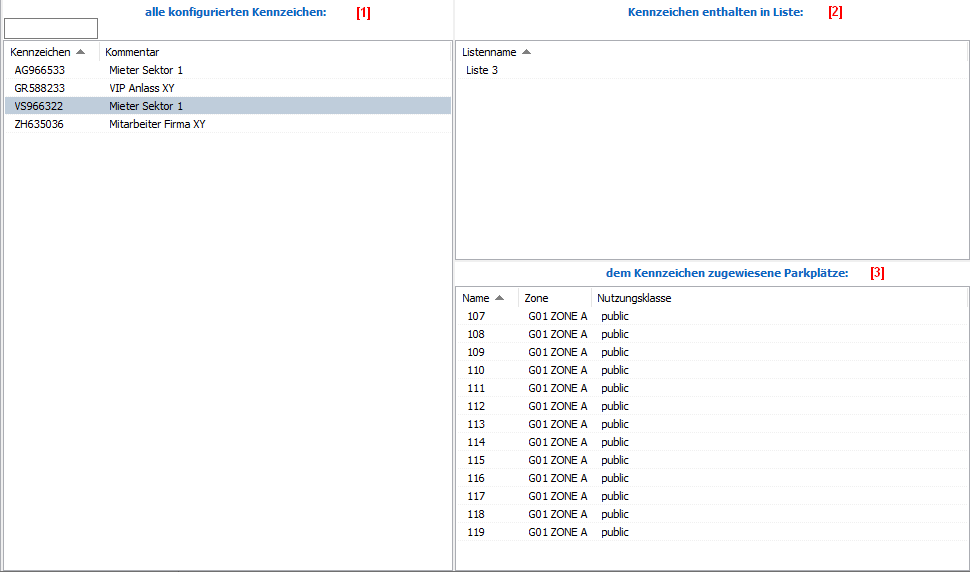
Task: Click the license plate search input field
Action: coord(51,28)
